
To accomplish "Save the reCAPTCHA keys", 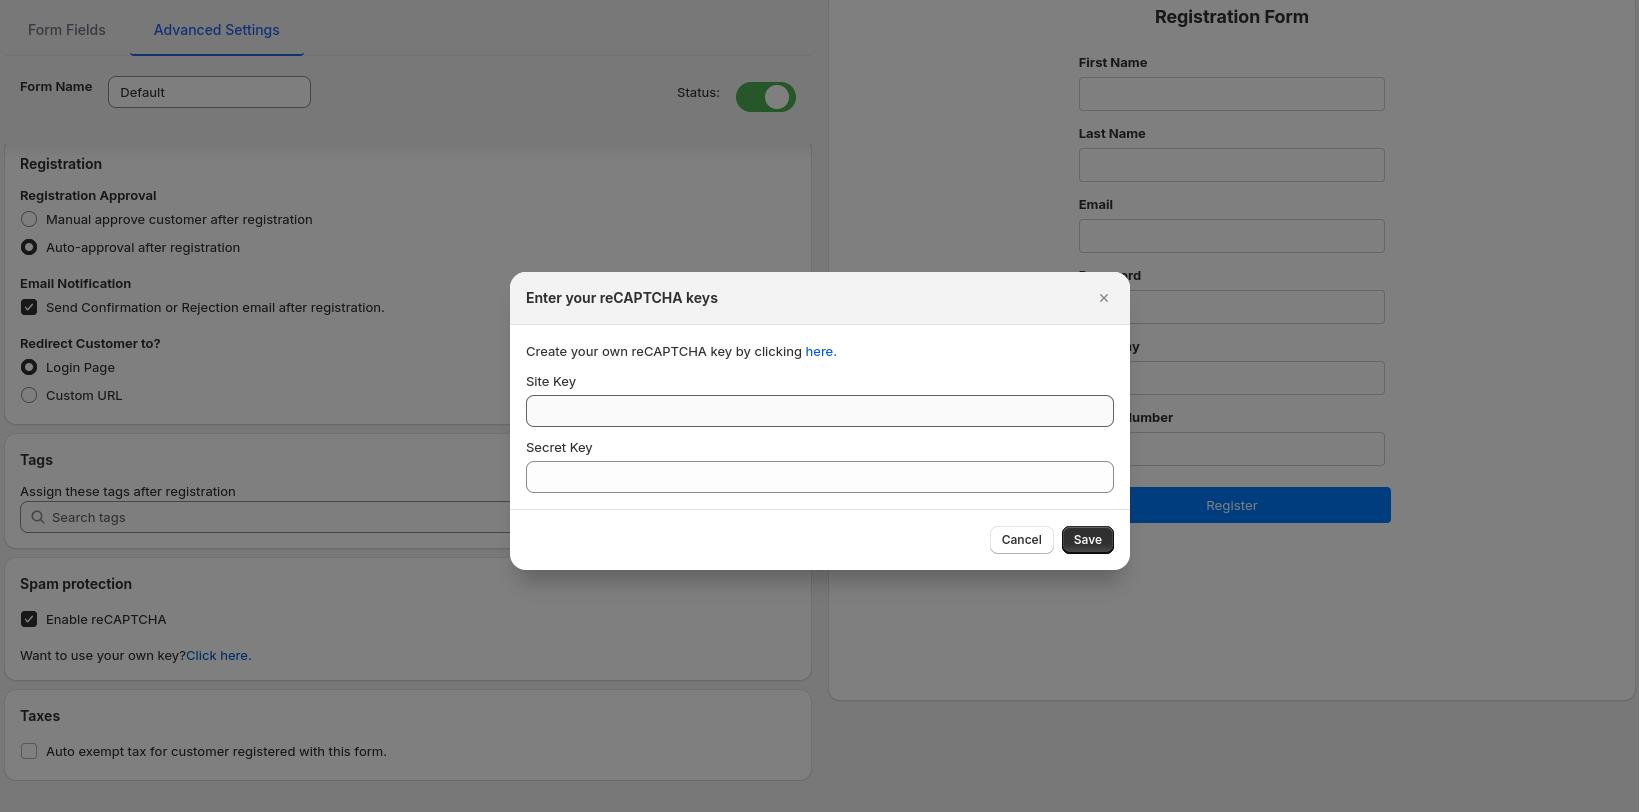I will [x=1087, y=540].
